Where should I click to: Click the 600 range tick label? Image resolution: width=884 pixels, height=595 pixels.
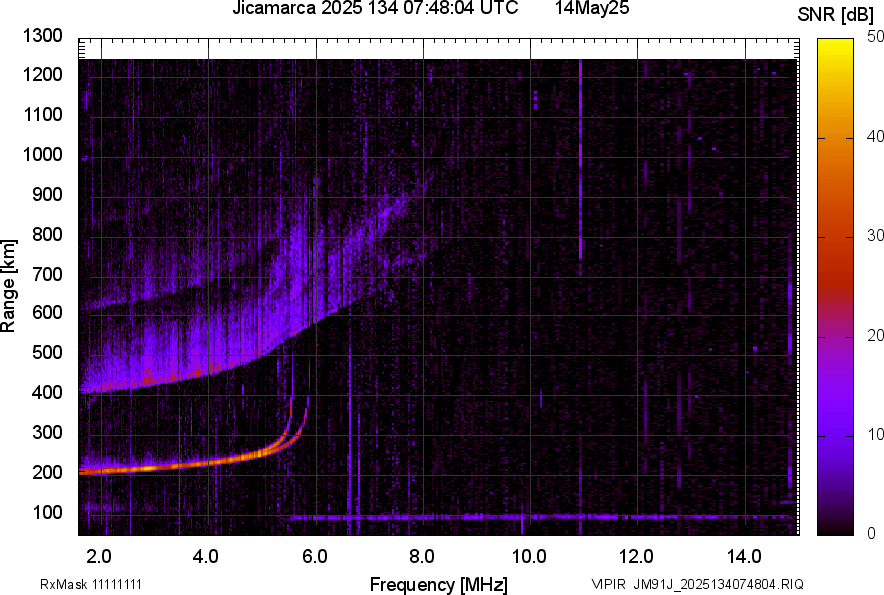(47, 312)
